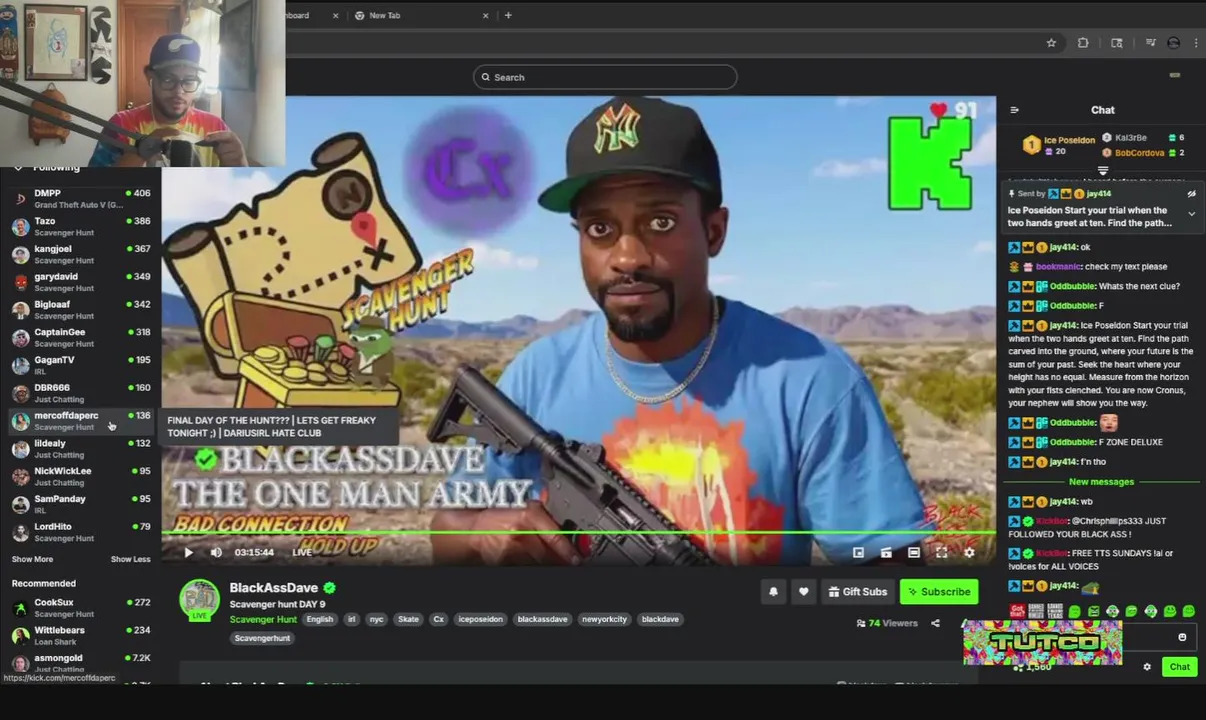Select the English tag
The width and height of the screenshot is (1206, 720).
click(x=320, y=619)
